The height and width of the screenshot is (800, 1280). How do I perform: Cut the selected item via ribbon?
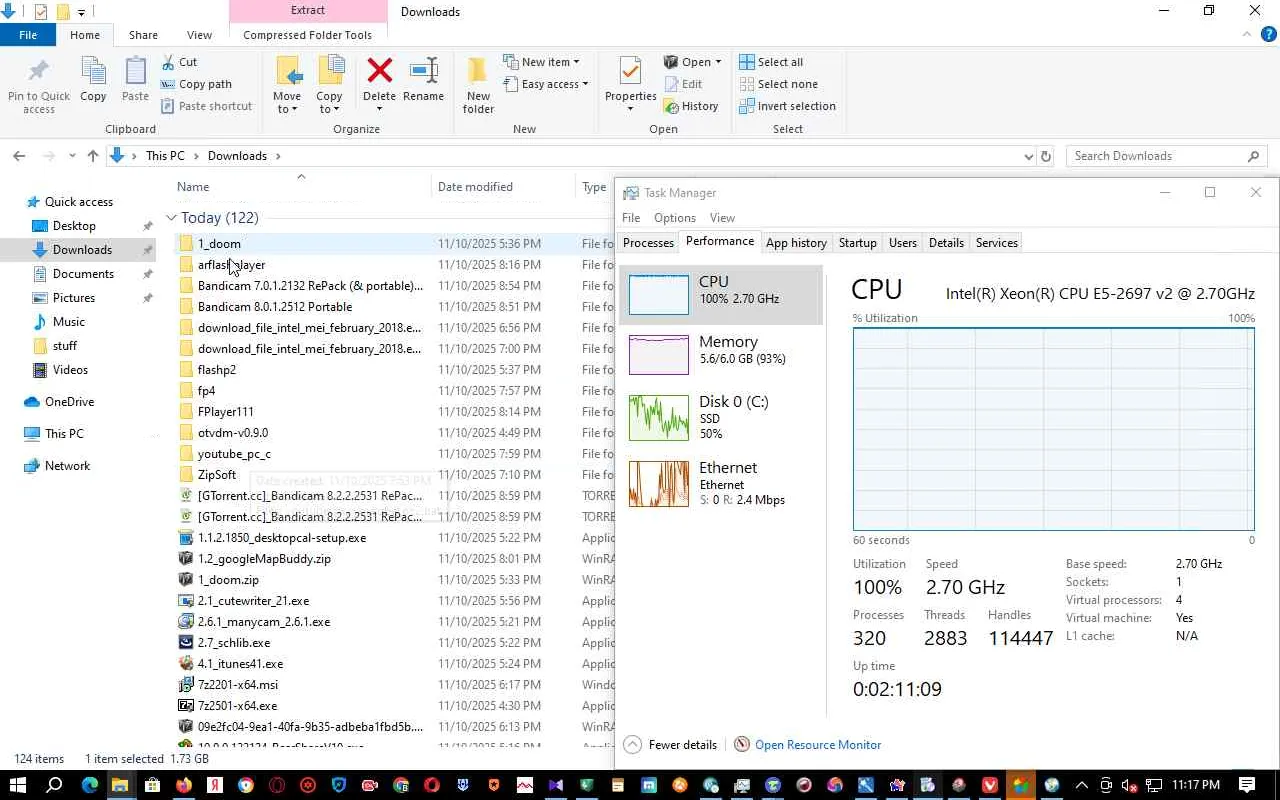coord(178,62)
